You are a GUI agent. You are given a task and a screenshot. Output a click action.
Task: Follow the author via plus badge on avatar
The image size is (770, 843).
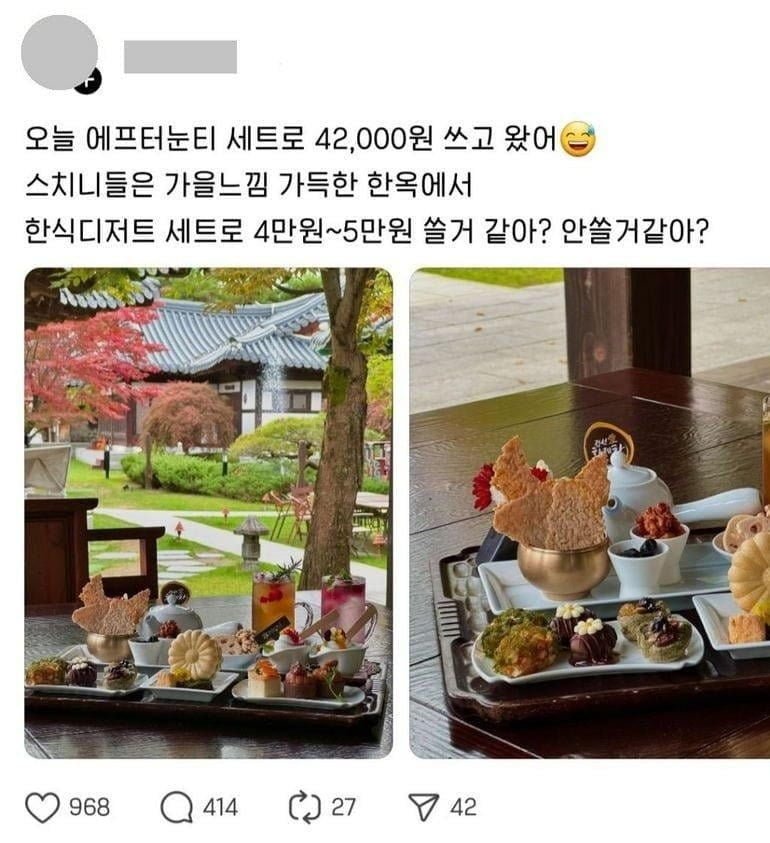point(88,81)
